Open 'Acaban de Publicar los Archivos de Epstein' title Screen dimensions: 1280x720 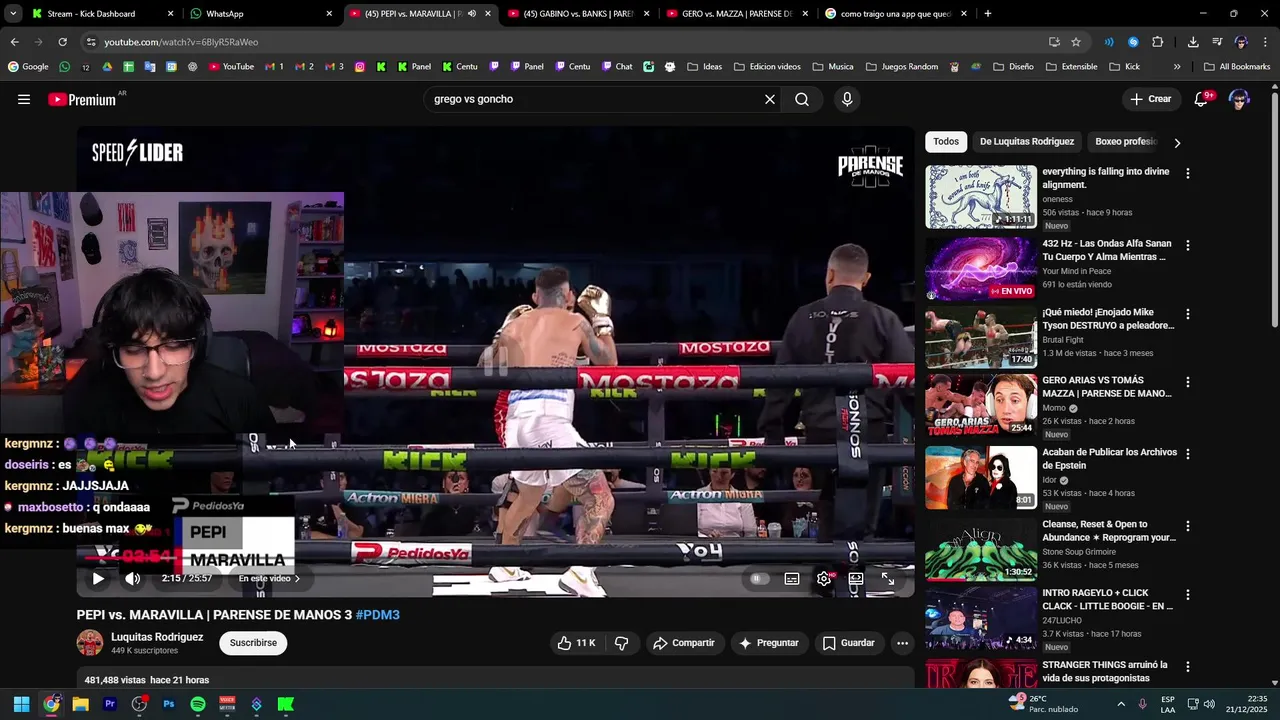(1109, 459)
